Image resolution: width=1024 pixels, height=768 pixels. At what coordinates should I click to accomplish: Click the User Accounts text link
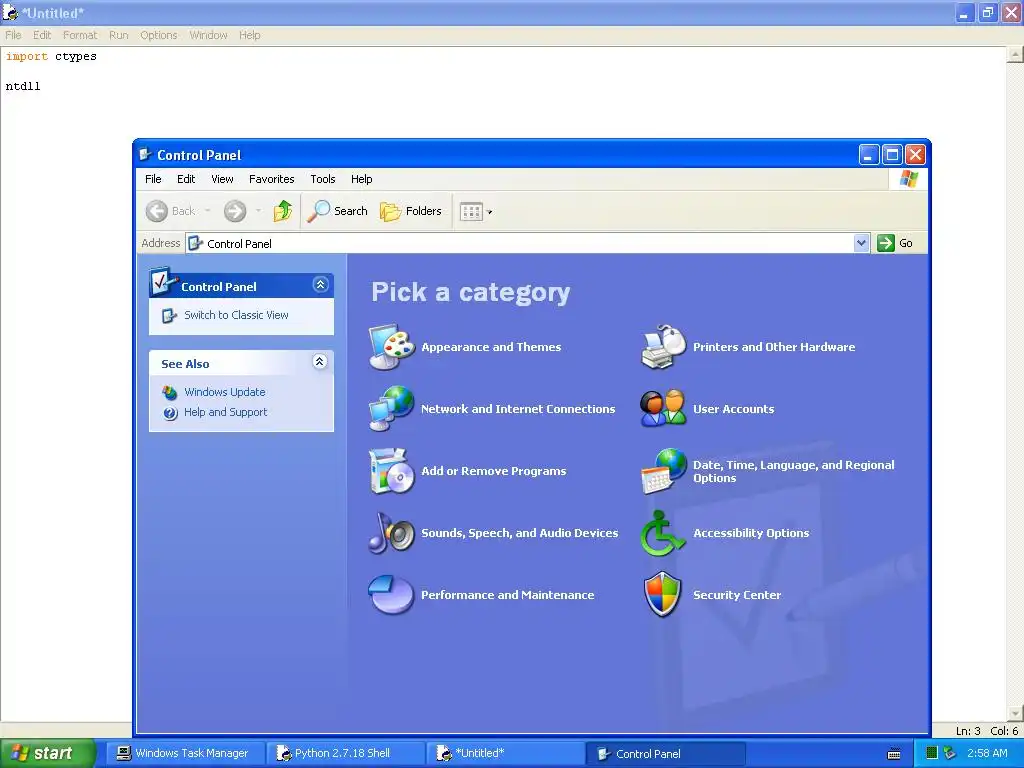click(733, 409)
